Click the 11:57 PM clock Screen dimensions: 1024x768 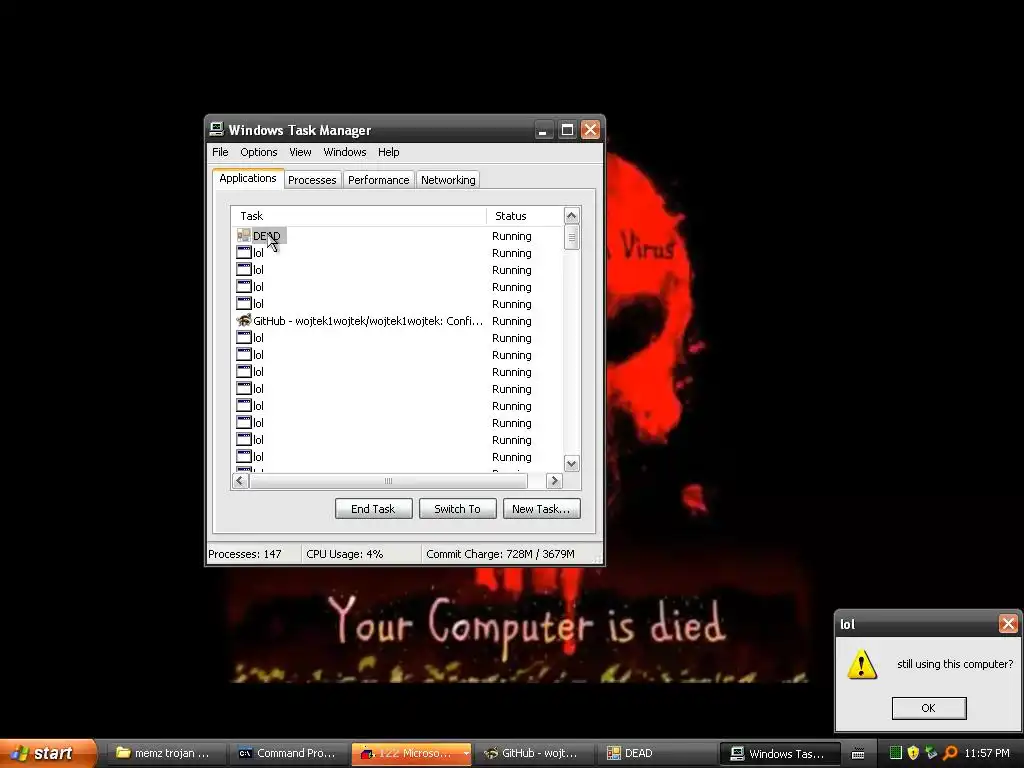coord(987,753)
